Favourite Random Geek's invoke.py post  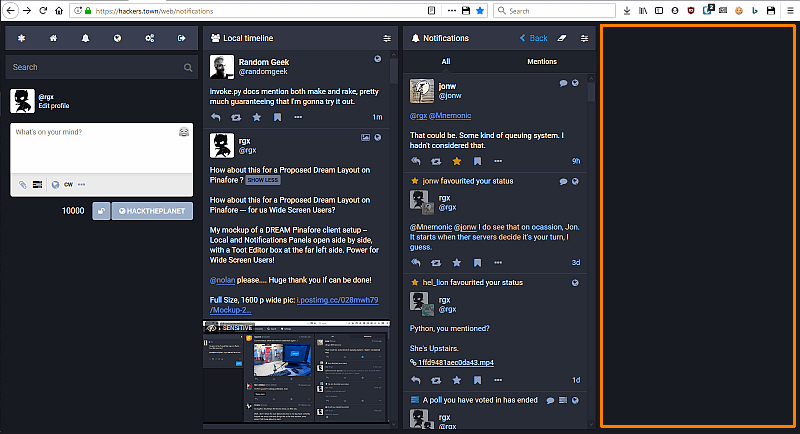[256, 117]
